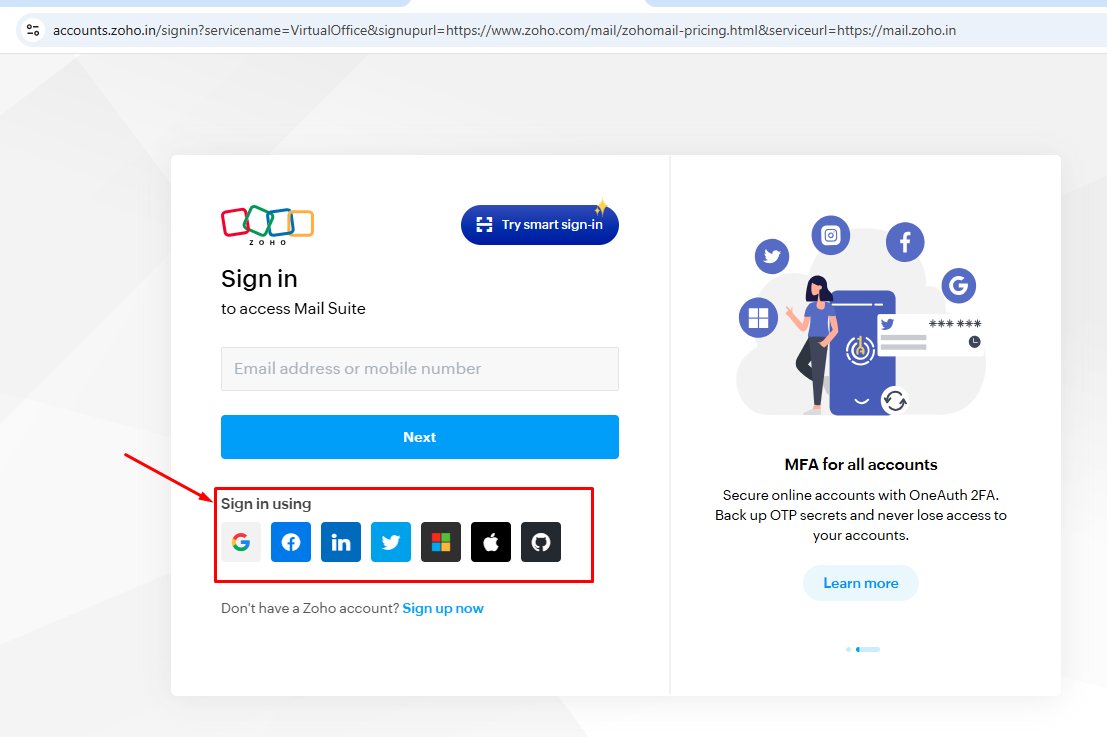Click "Don't have a Zoho account?" text
Screen dimensions: 1107x737
310,609
